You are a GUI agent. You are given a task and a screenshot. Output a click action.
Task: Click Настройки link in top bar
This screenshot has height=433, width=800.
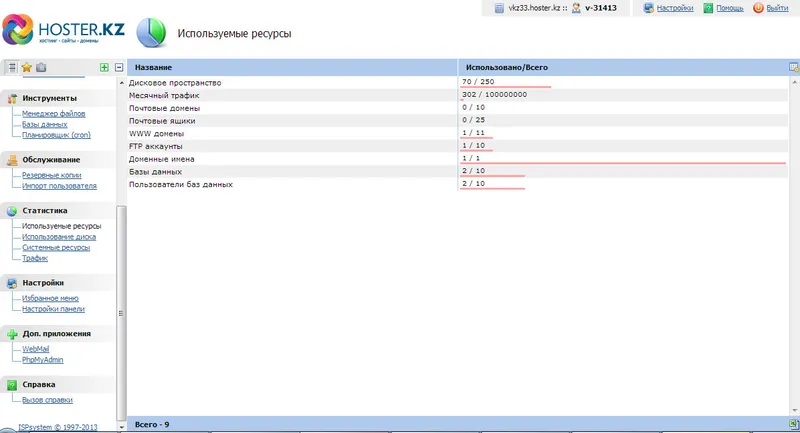pyautogui.click(x=675, y=8)
